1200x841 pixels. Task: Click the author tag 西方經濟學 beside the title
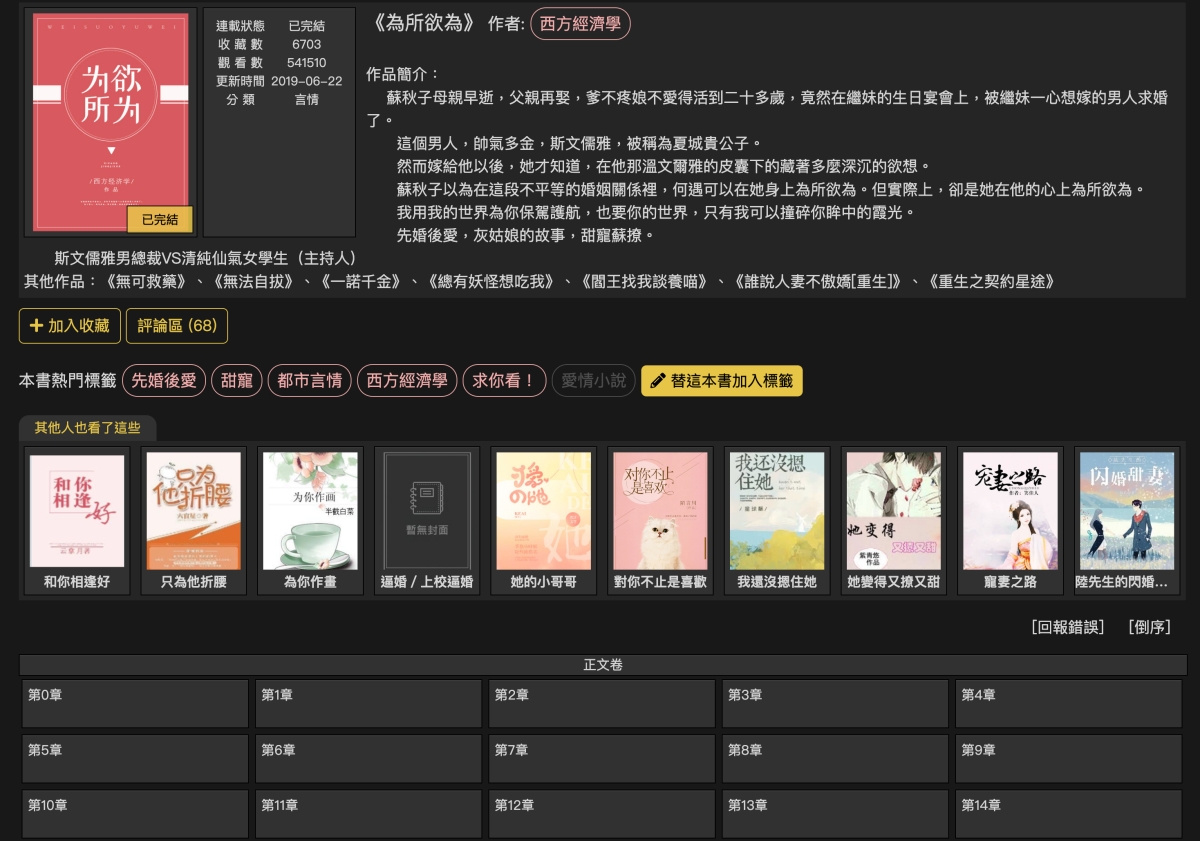[580, 24]
